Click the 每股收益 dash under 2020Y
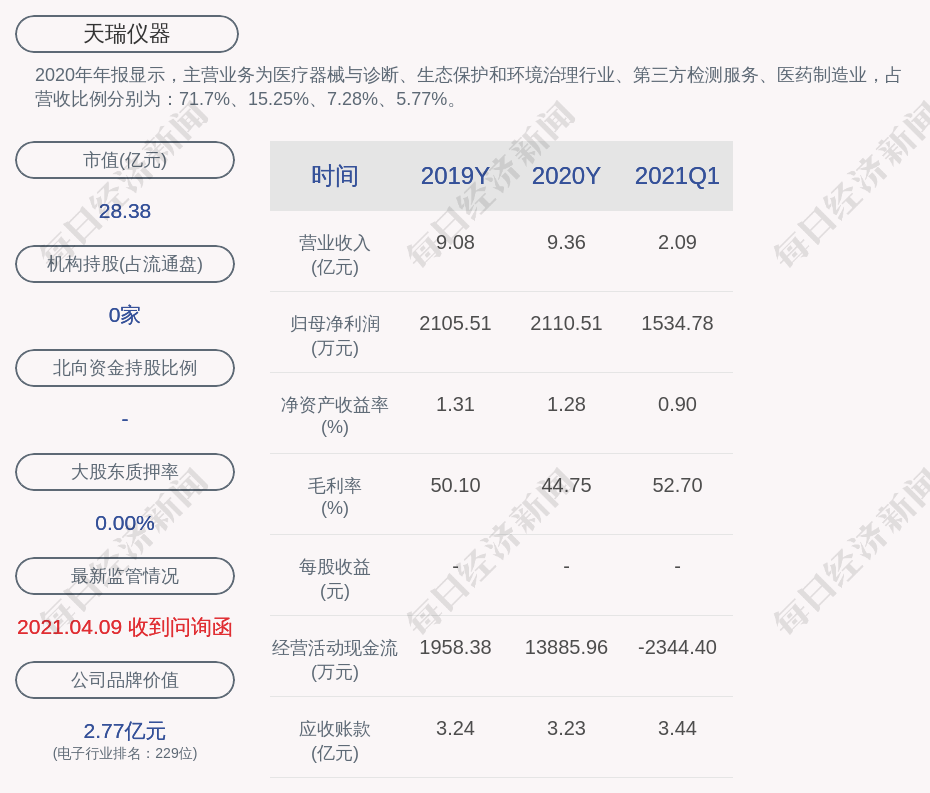The height and width of the screenshot is (793, 930). [x=566, y=567]
